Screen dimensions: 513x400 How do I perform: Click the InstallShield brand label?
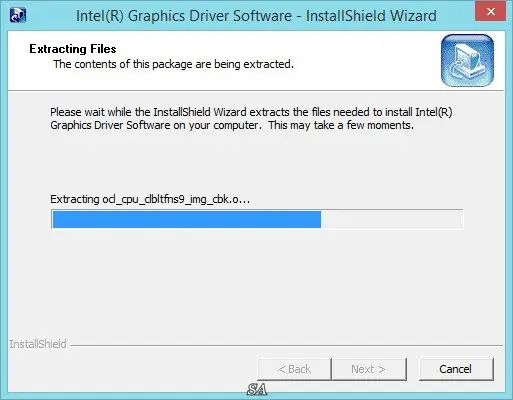38,344
